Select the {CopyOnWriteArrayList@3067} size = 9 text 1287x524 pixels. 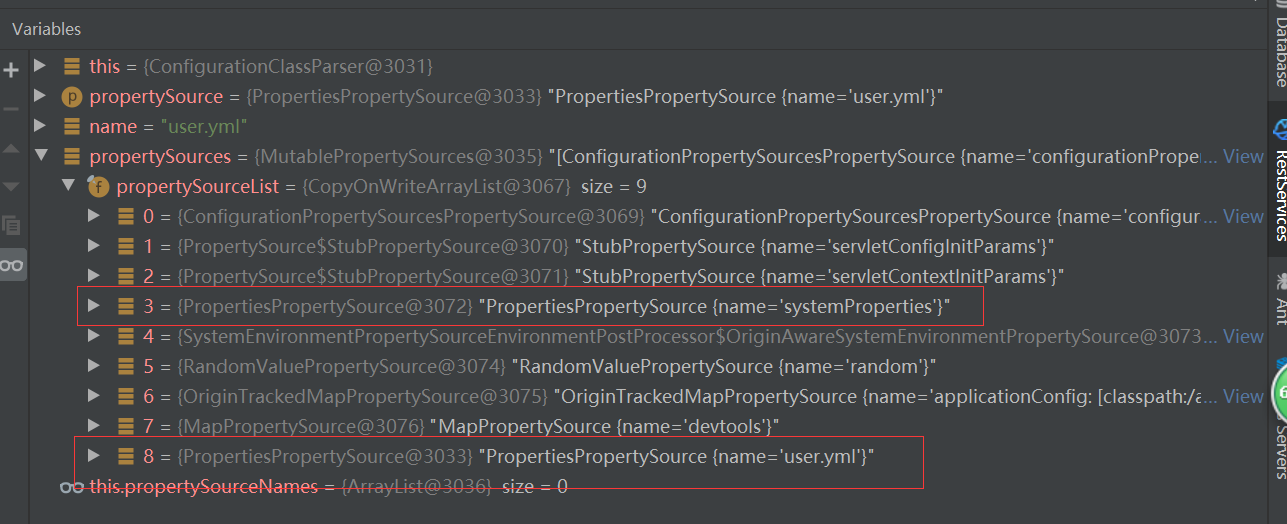click(x=475, y=186)
